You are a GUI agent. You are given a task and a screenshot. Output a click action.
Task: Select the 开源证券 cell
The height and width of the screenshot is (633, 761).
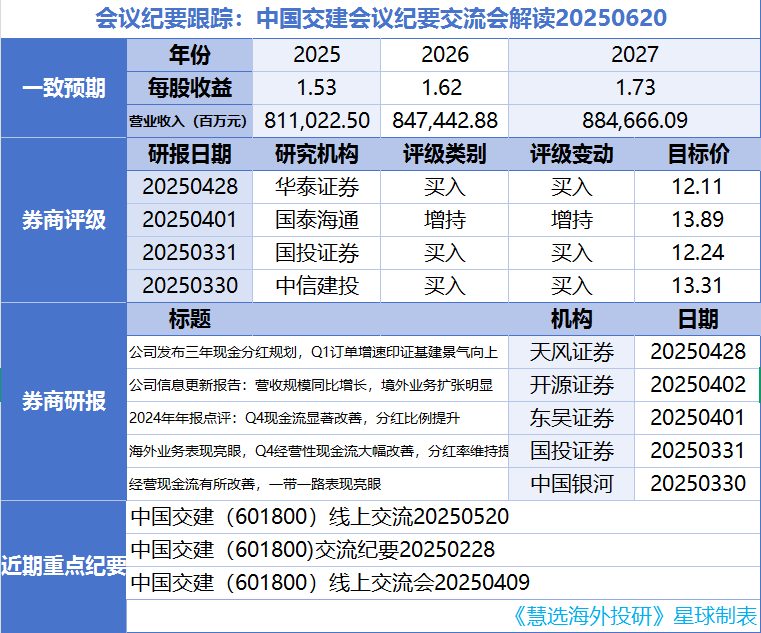pyautogui.click(x=571, y=385)
